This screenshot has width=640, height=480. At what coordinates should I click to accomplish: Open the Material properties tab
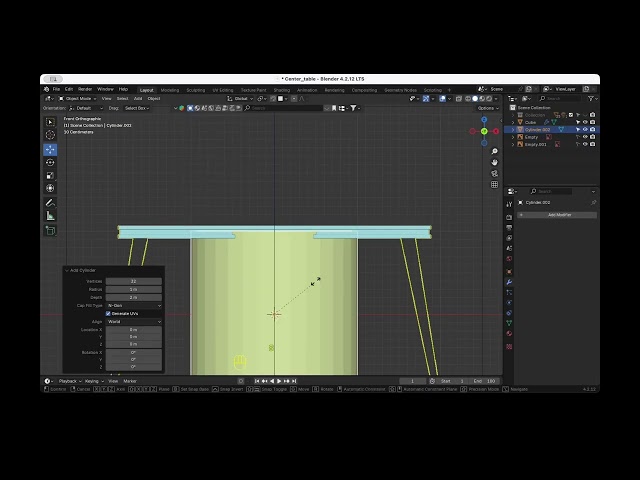click(509, 333)
